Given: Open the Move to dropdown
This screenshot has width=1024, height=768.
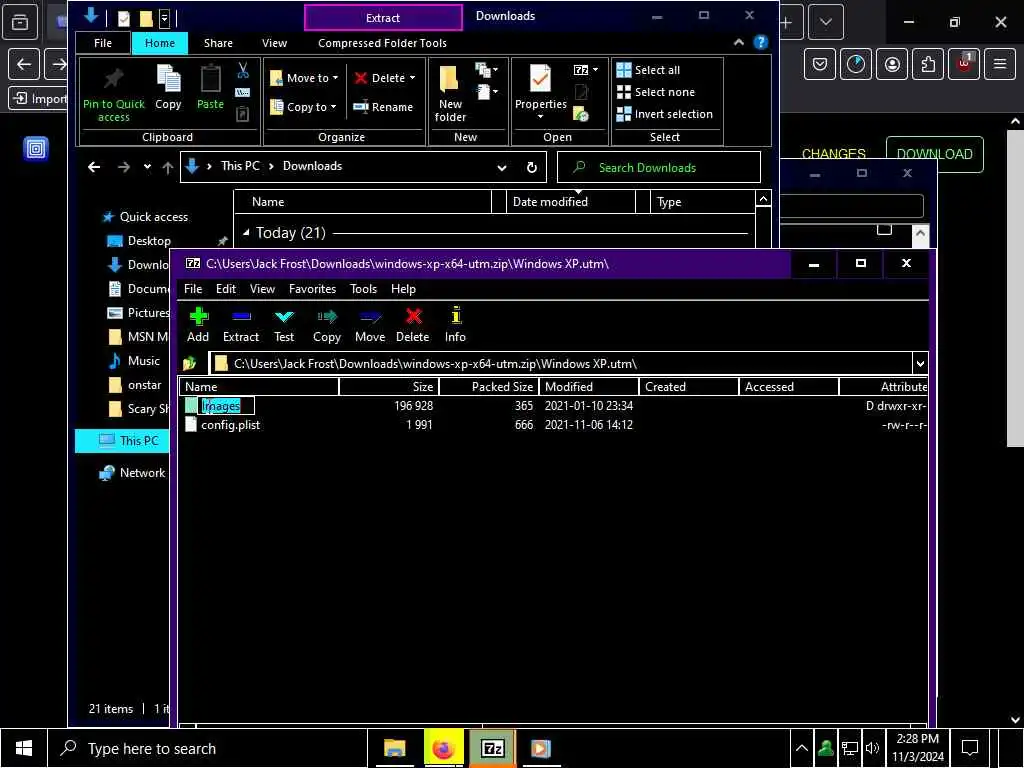Looking at the screenshot, I should pos(304,78).
